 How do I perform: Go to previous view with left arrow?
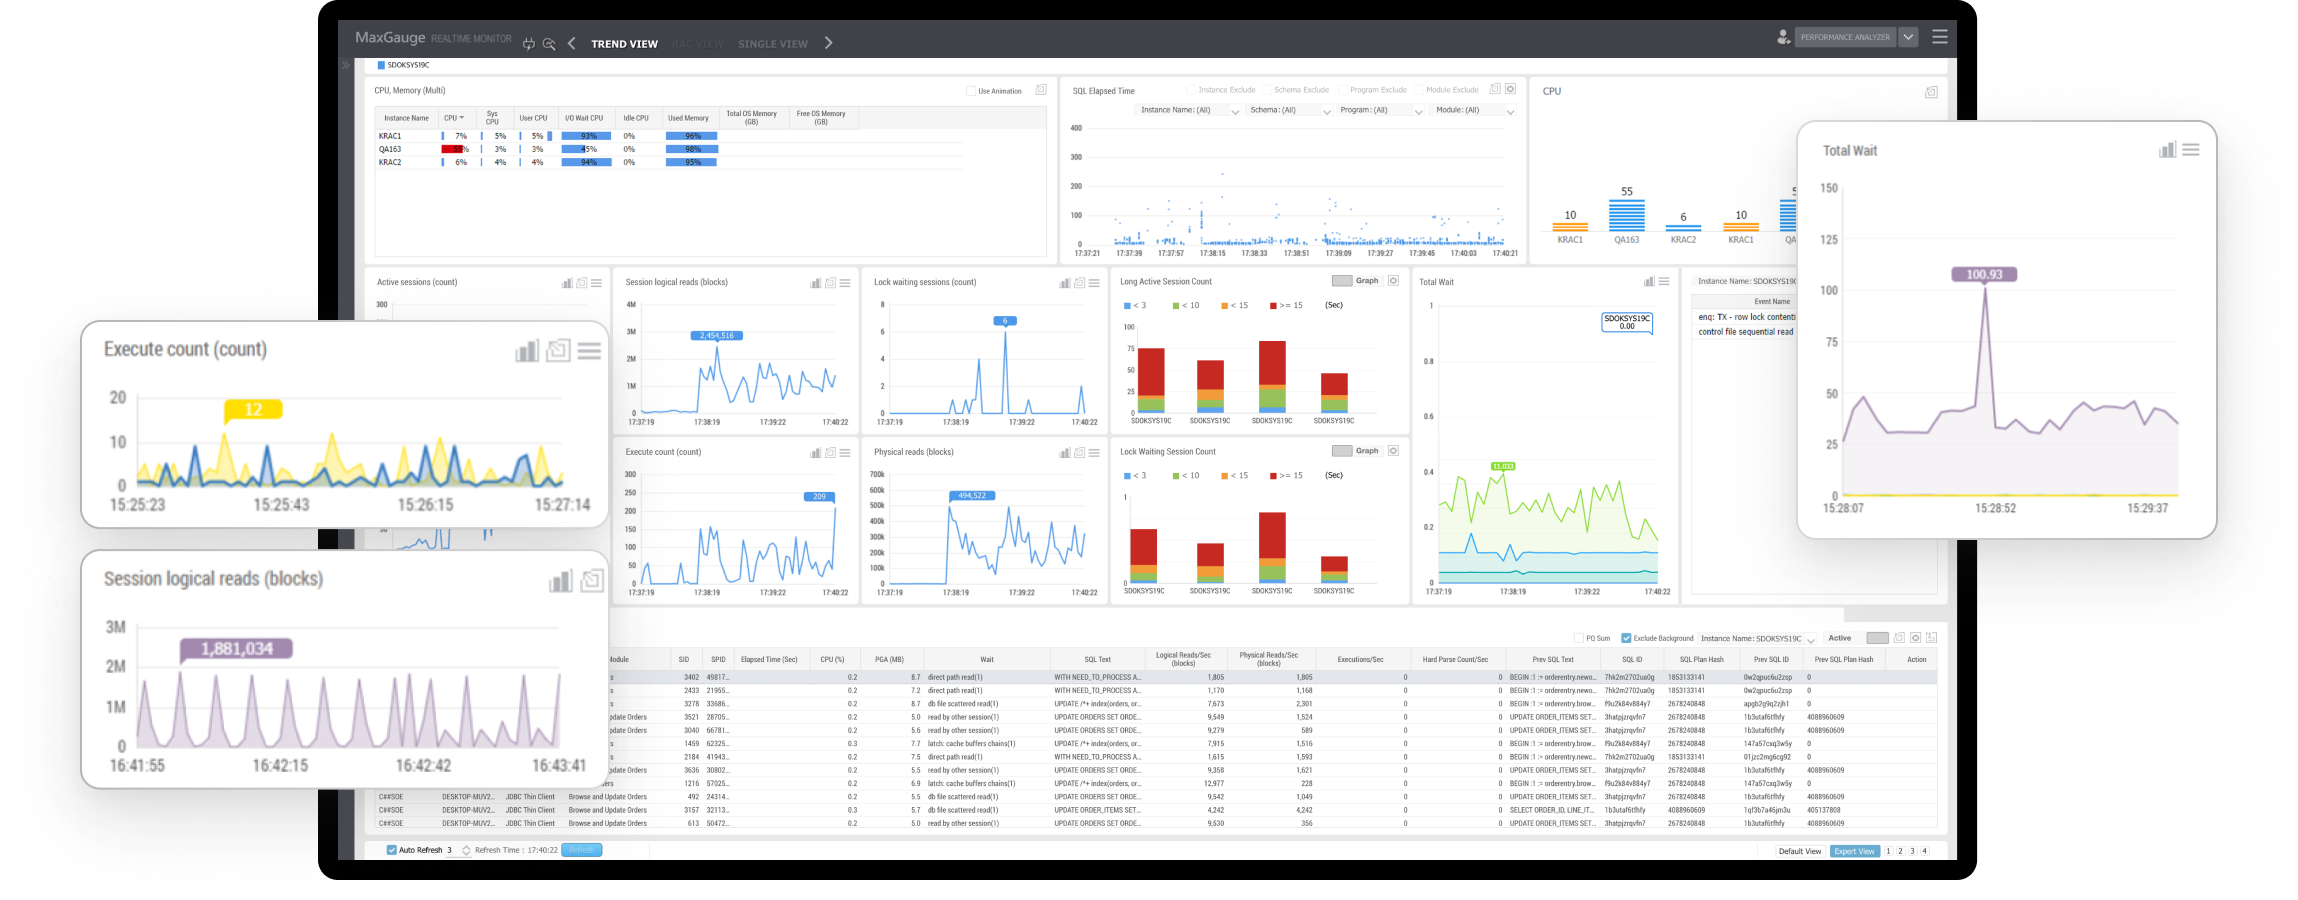tap(571, 43)
